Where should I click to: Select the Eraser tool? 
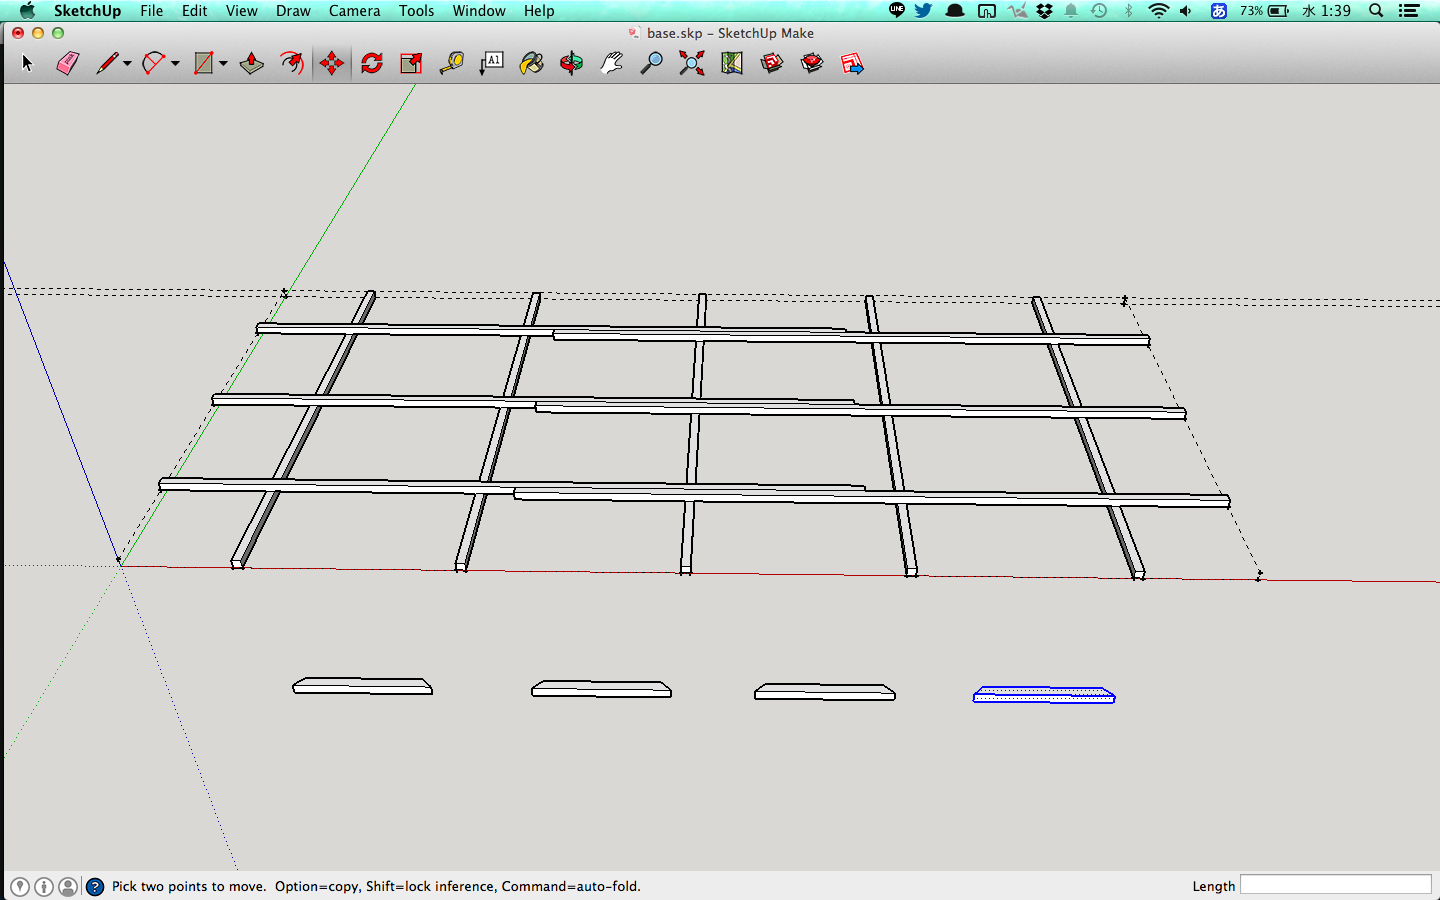click(x=67, y=64)
